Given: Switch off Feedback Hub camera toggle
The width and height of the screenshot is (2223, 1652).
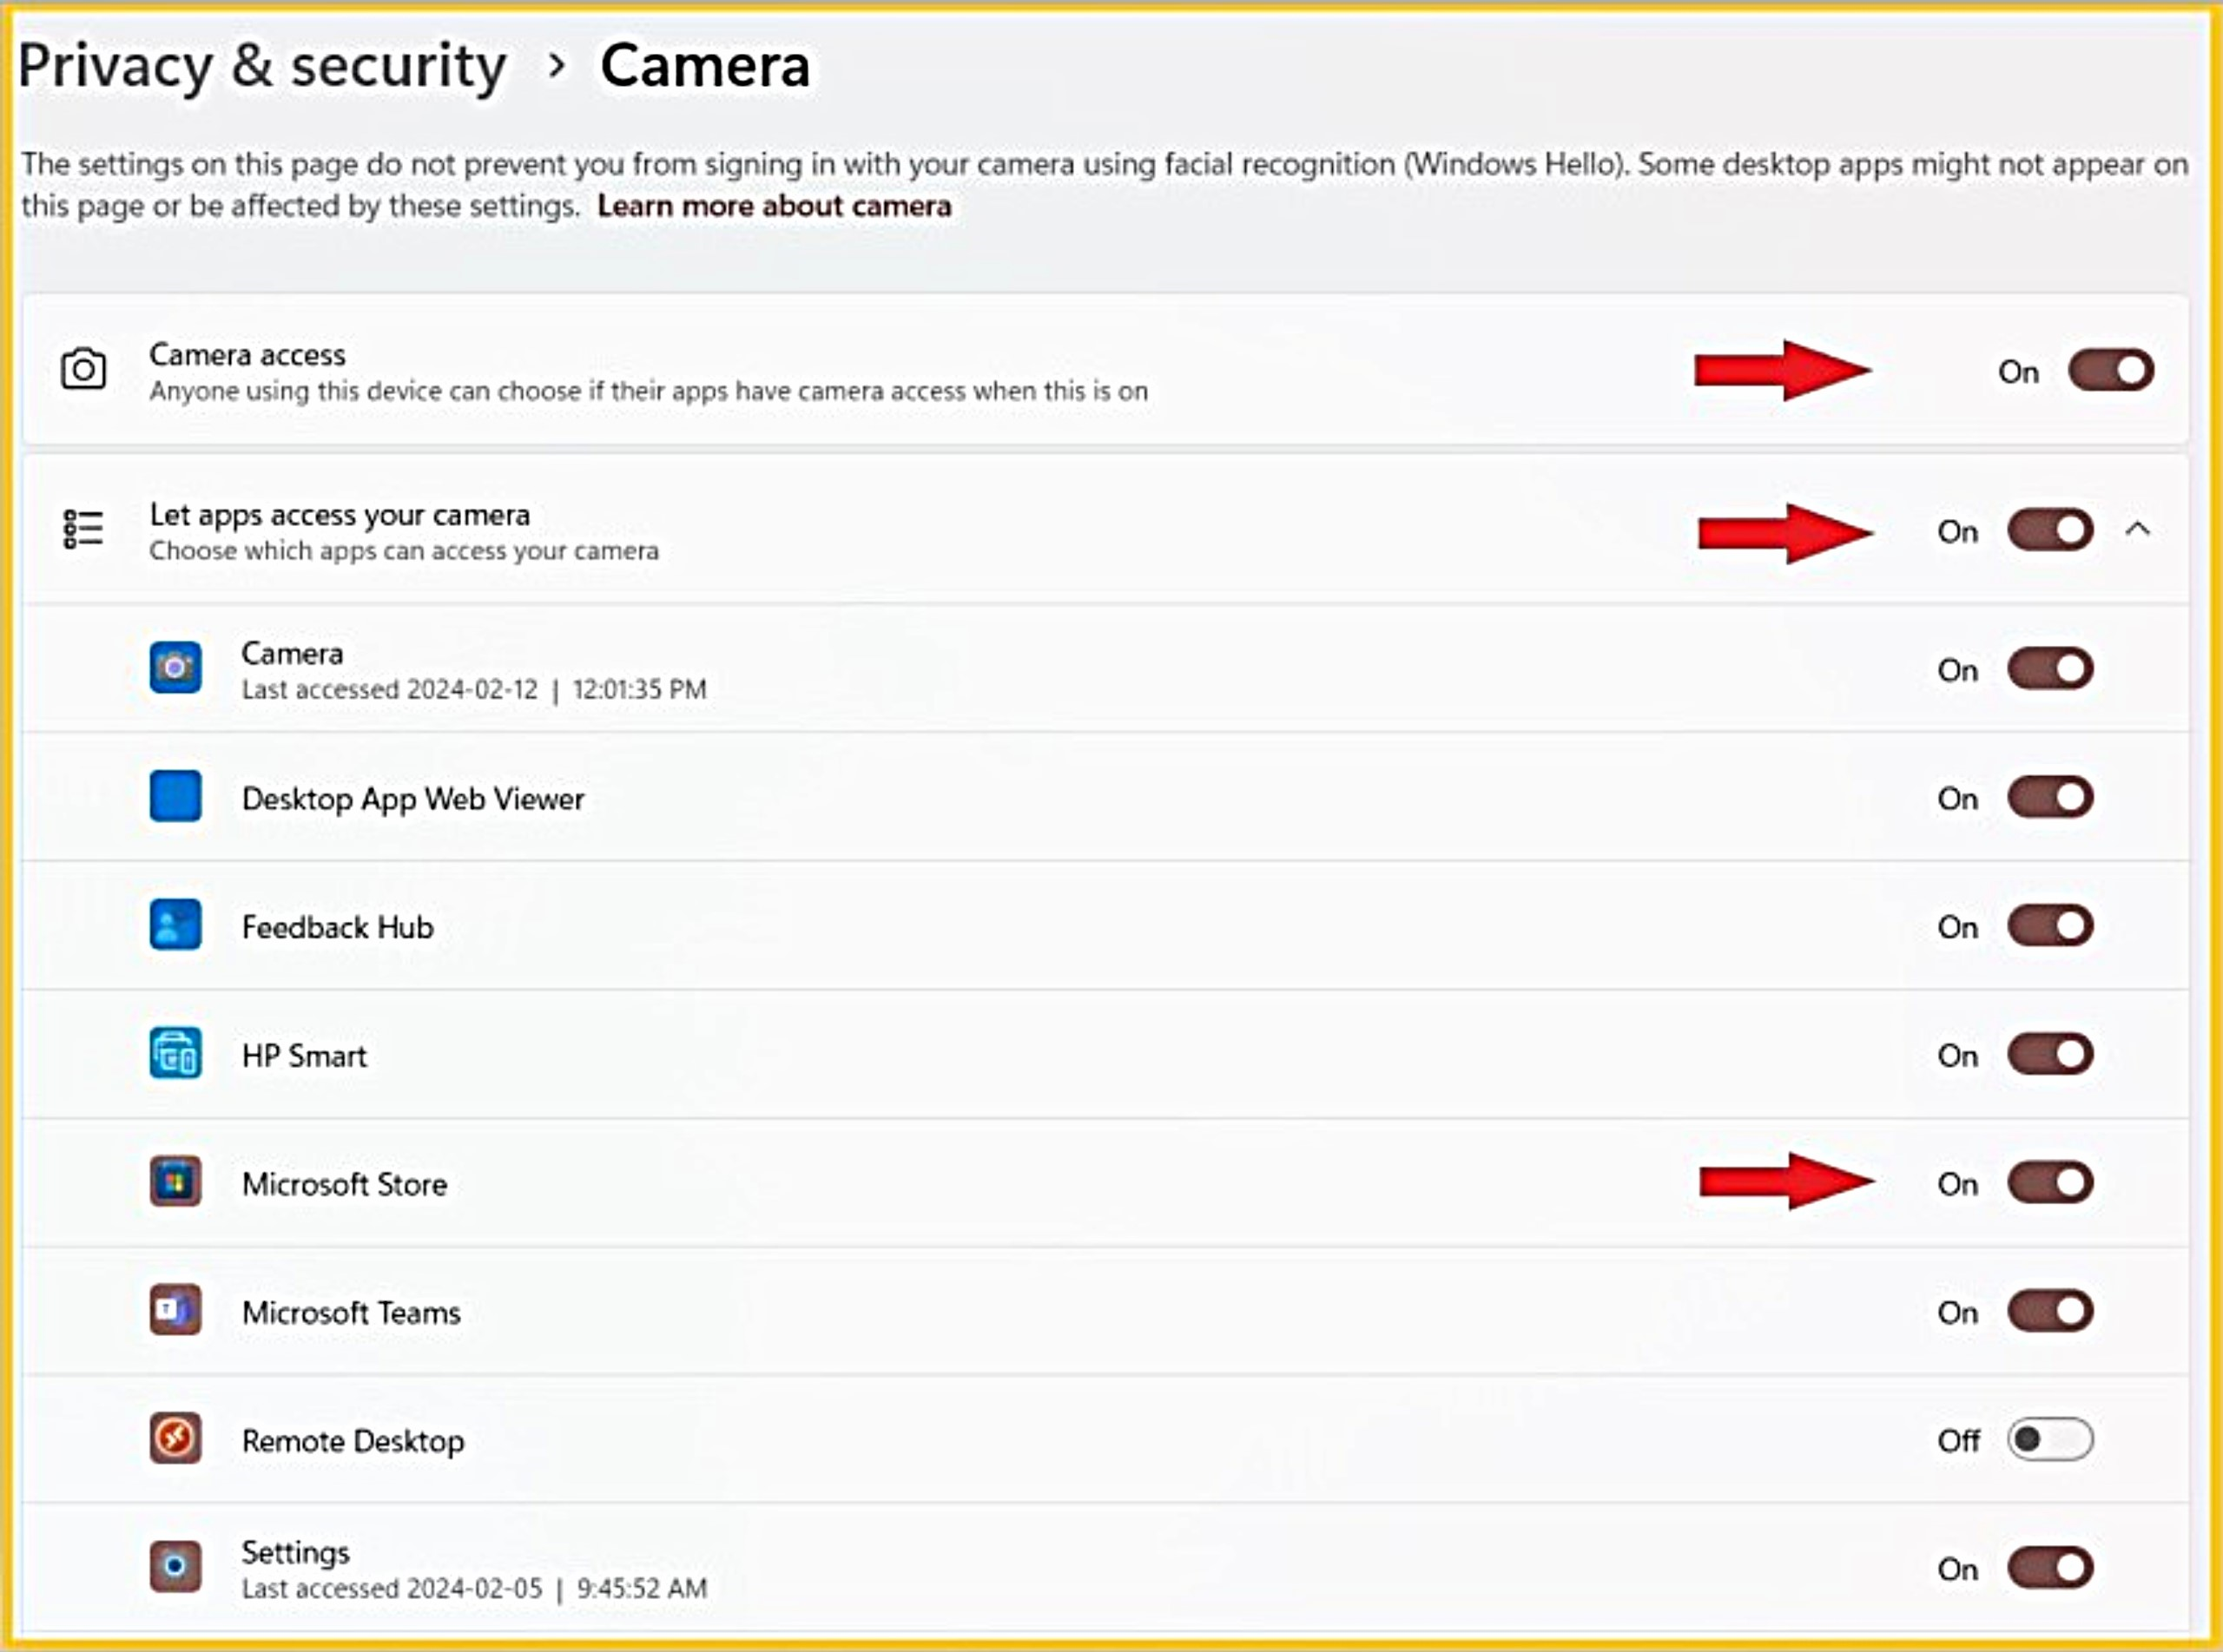Looking at the screenshot, I should [2049, 926].
